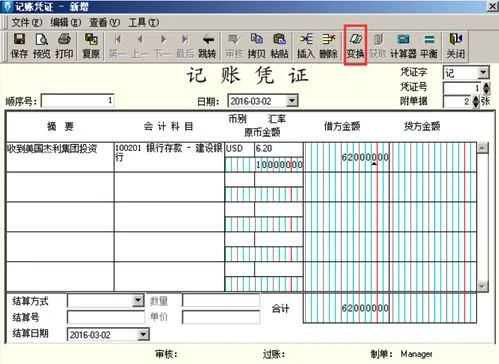Click the currency cell 'USD'
Viewport: 499px width, 364px height.
[x=240, y=149]
